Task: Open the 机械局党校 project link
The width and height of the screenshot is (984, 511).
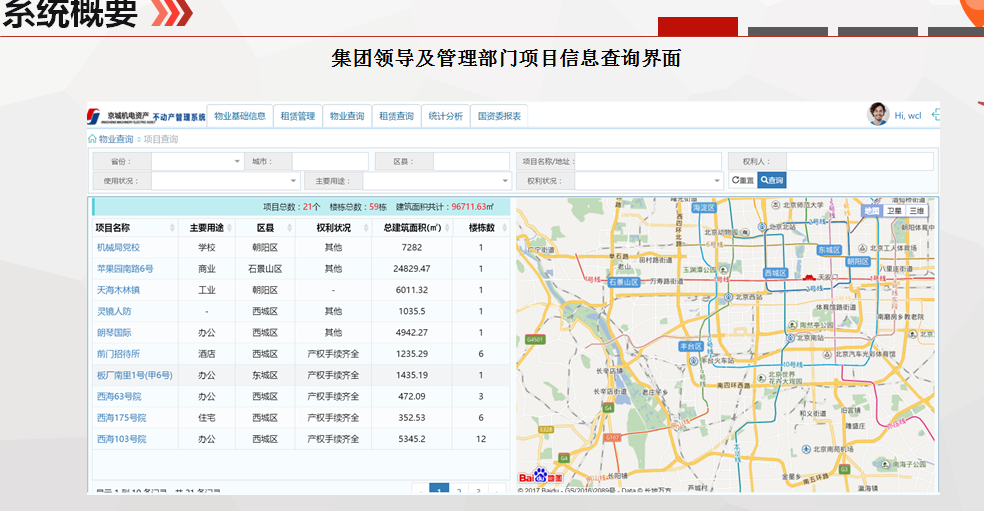Action: 118,247
